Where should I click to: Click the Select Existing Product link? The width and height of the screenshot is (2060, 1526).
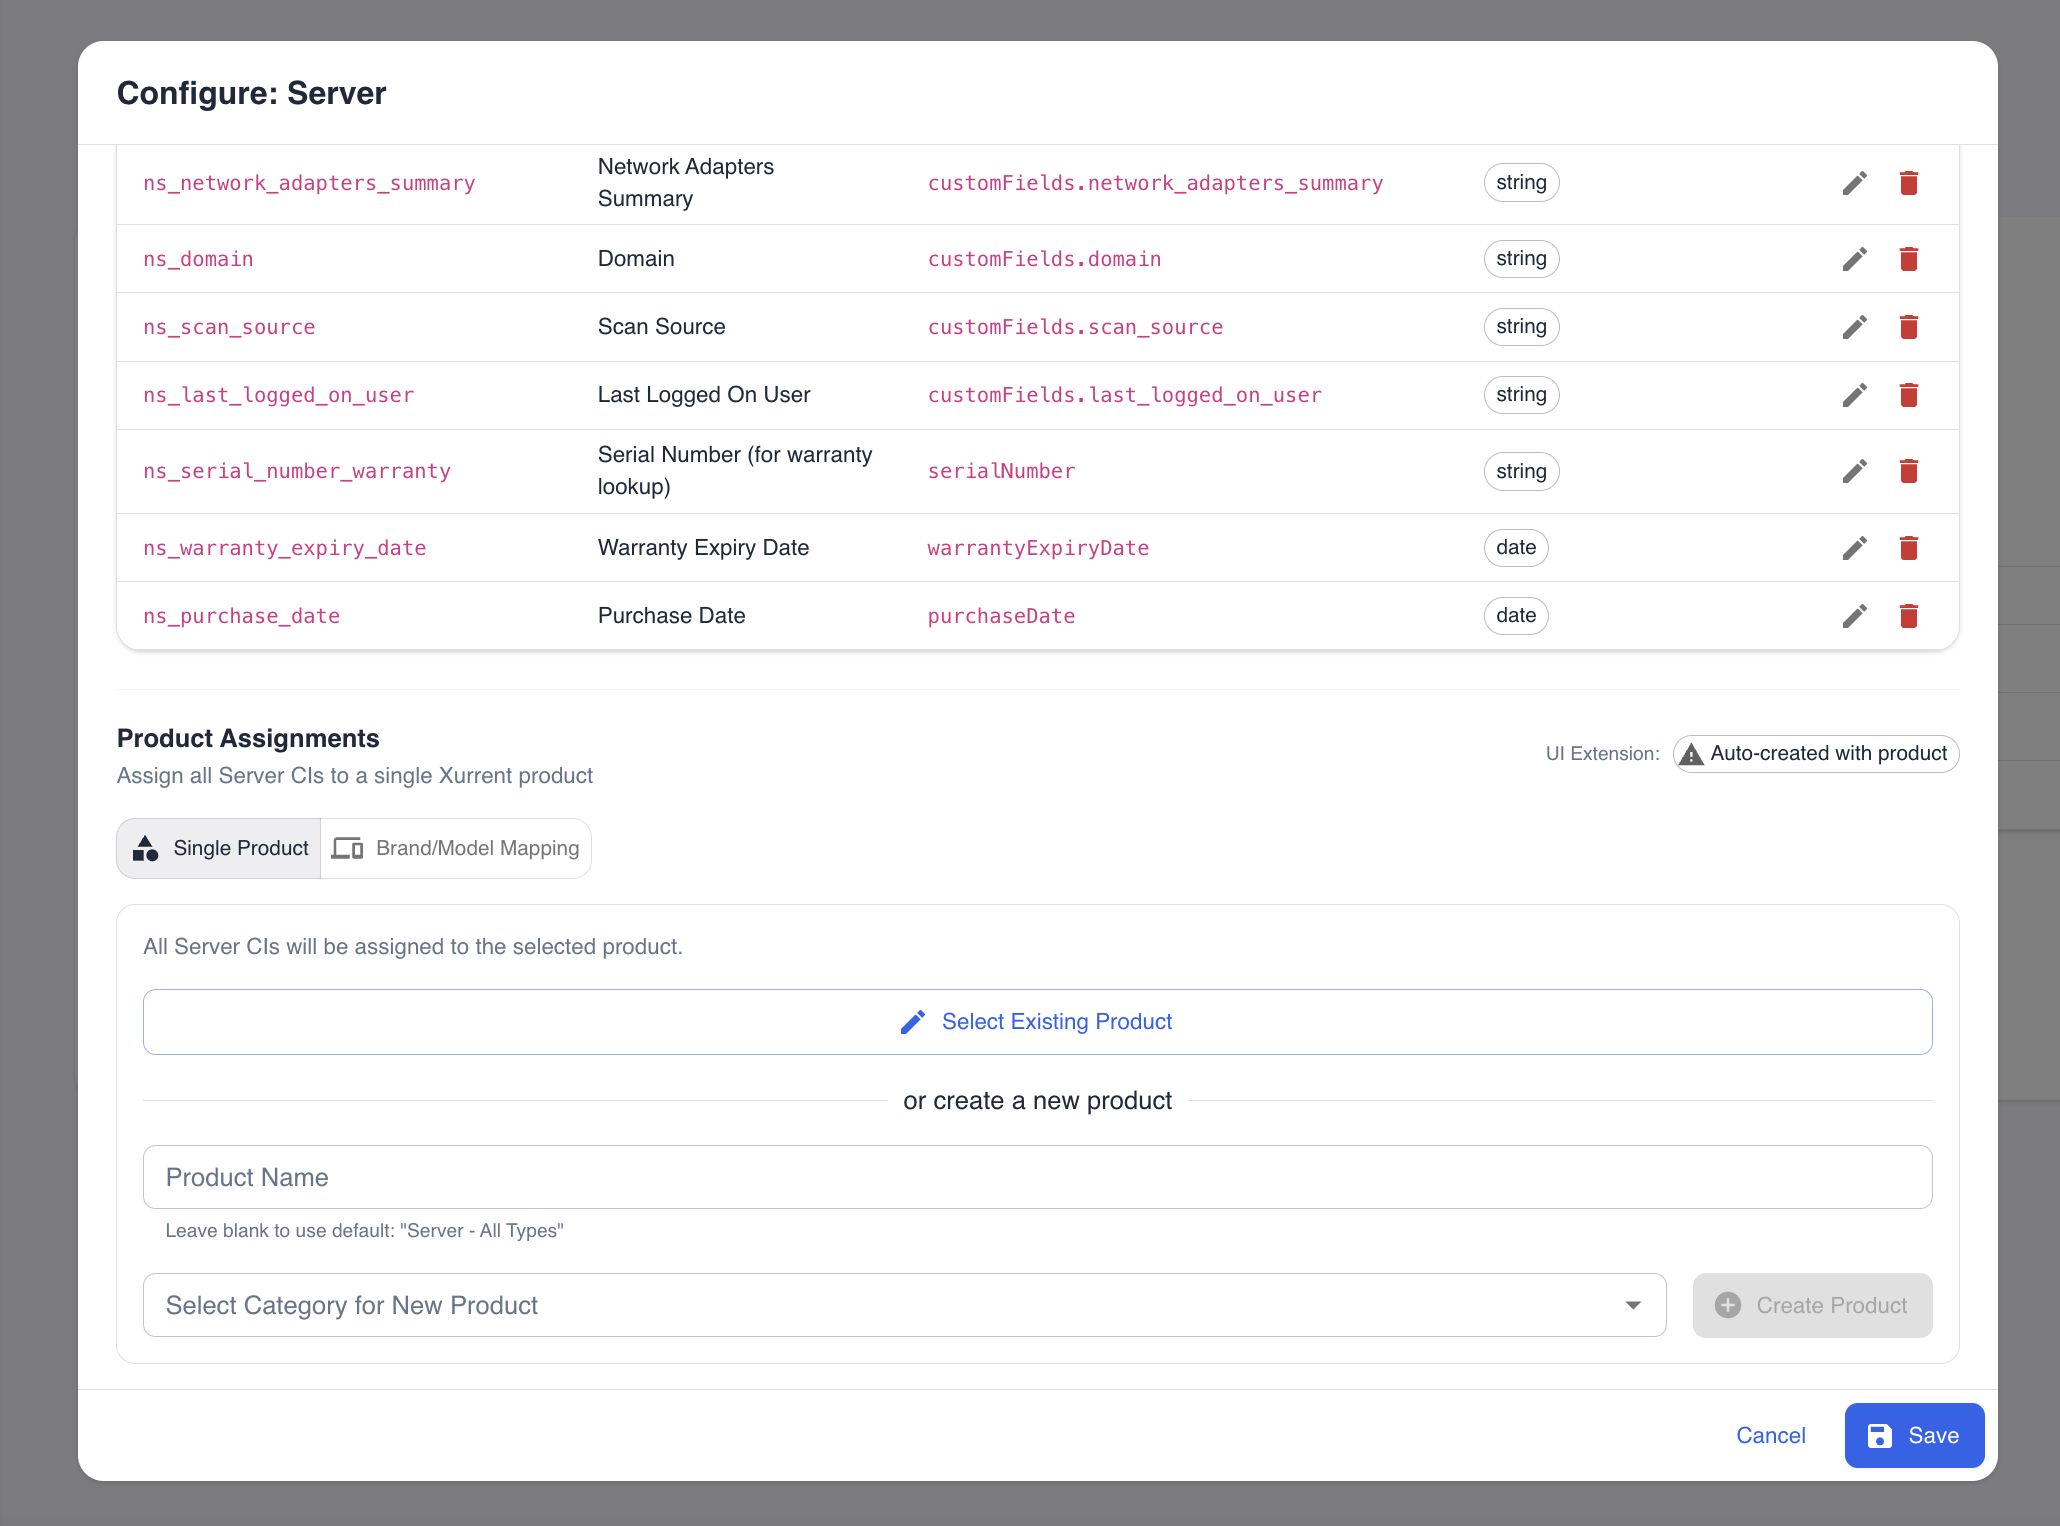point(1056,1021)
